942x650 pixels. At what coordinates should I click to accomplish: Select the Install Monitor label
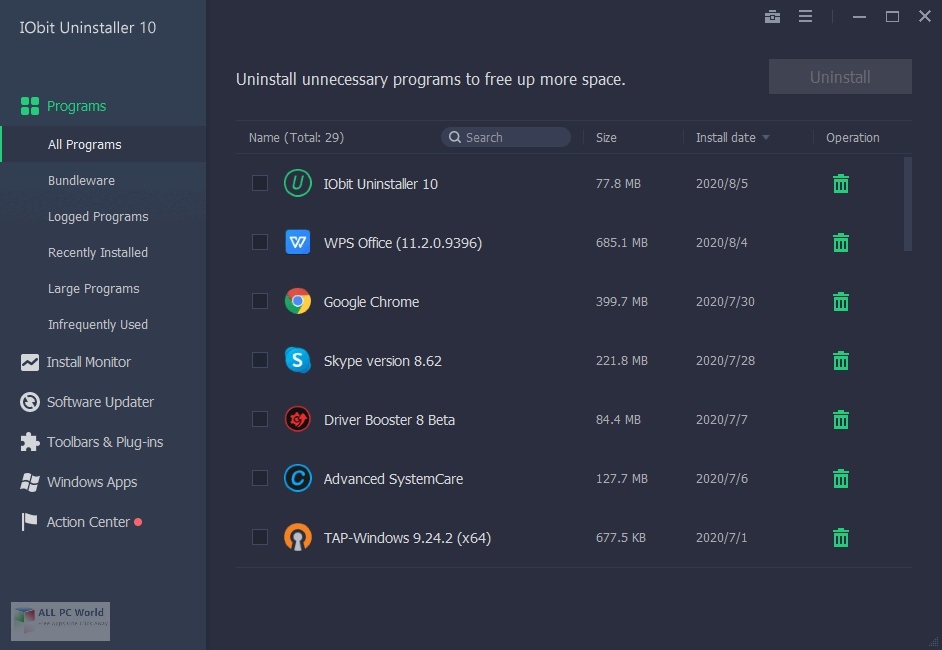pos(88,362)
